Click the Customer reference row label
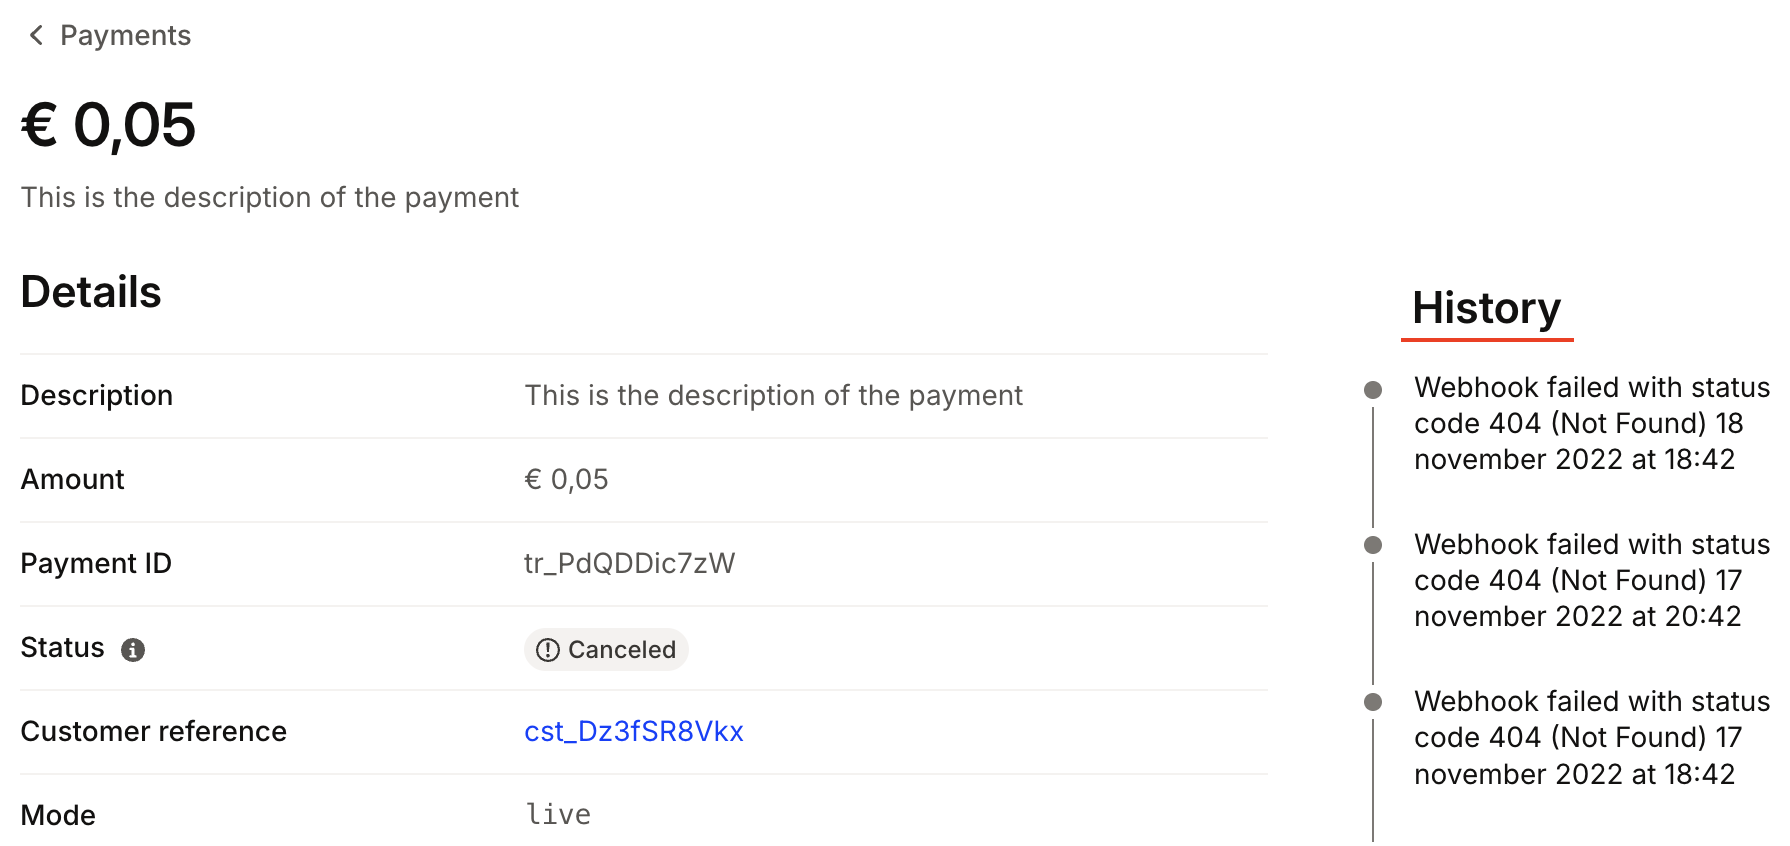 153,732
